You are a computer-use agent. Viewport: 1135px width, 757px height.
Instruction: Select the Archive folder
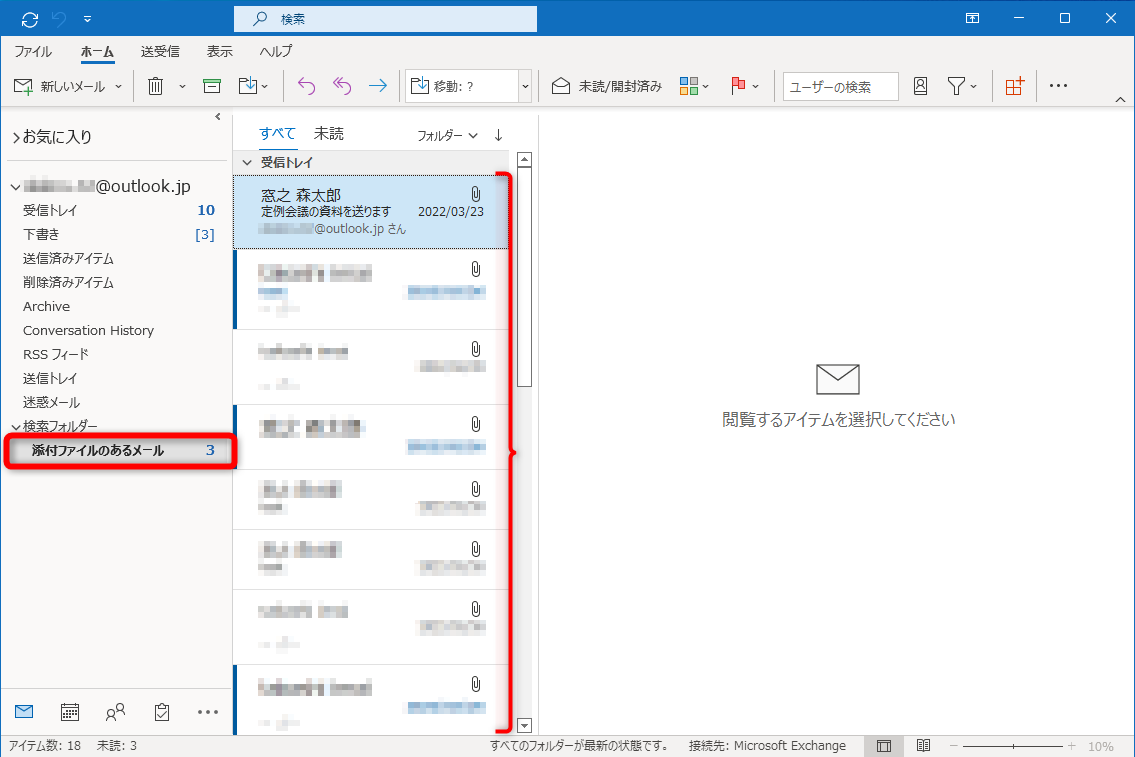coord(46,306)
